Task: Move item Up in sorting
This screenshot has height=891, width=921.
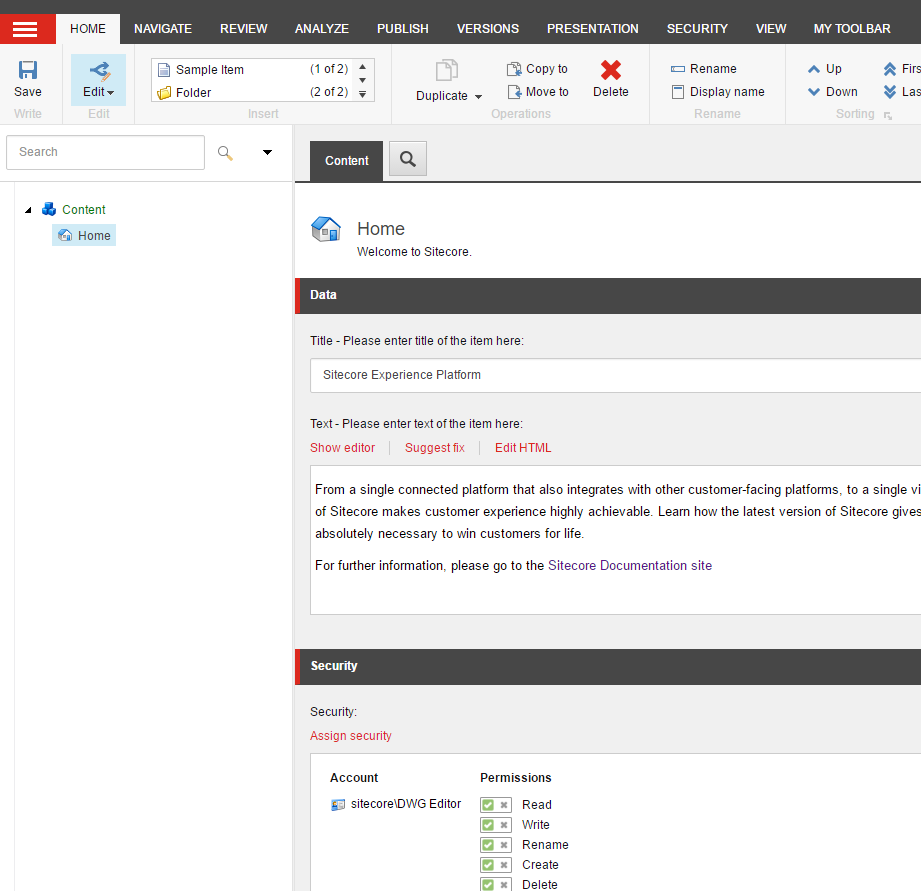Action: point(825,69)
